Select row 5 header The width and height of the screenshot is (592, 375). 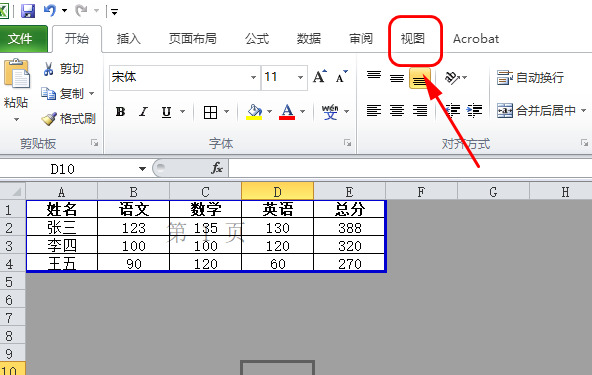pyautogui.click(x=12, y=282)
